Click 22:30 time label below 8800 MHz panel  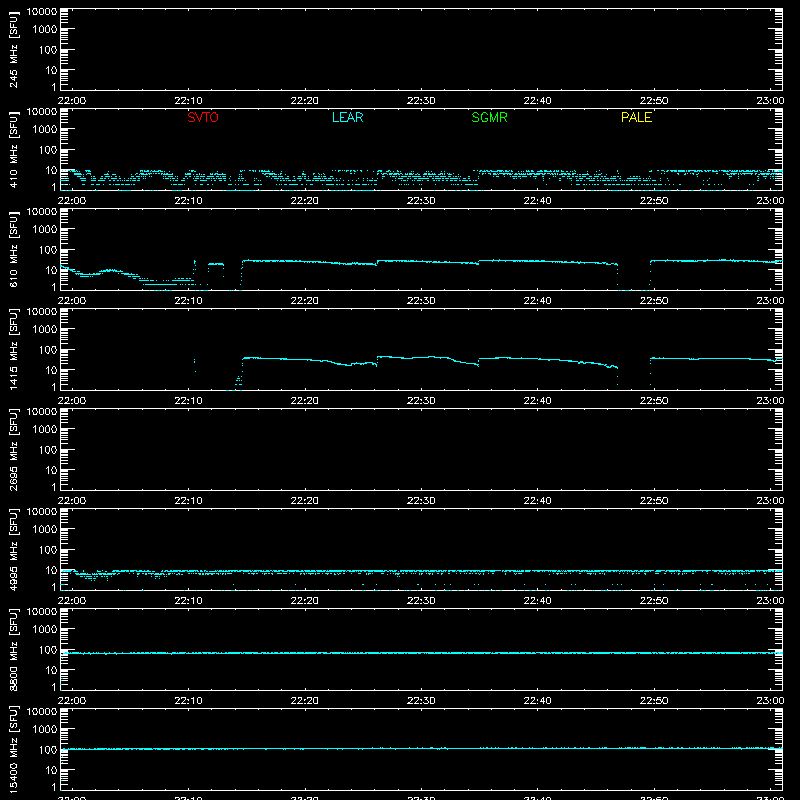pyautogui.click(x=421, y=701)
